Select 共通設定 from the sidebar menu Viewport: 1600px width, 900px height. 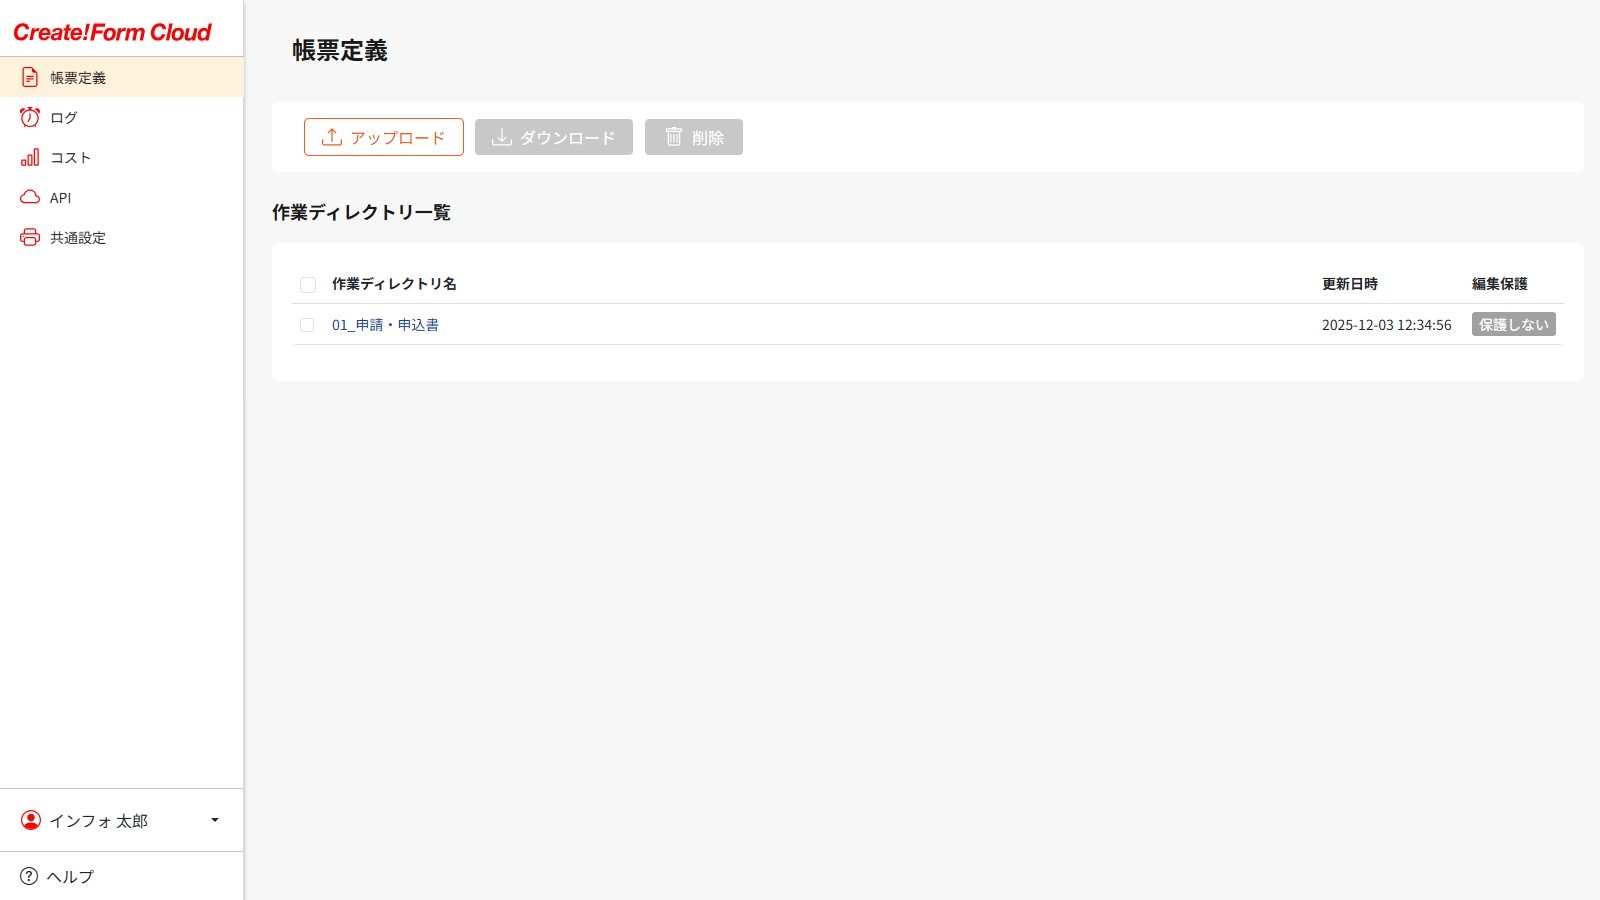(x=77, y=237)
